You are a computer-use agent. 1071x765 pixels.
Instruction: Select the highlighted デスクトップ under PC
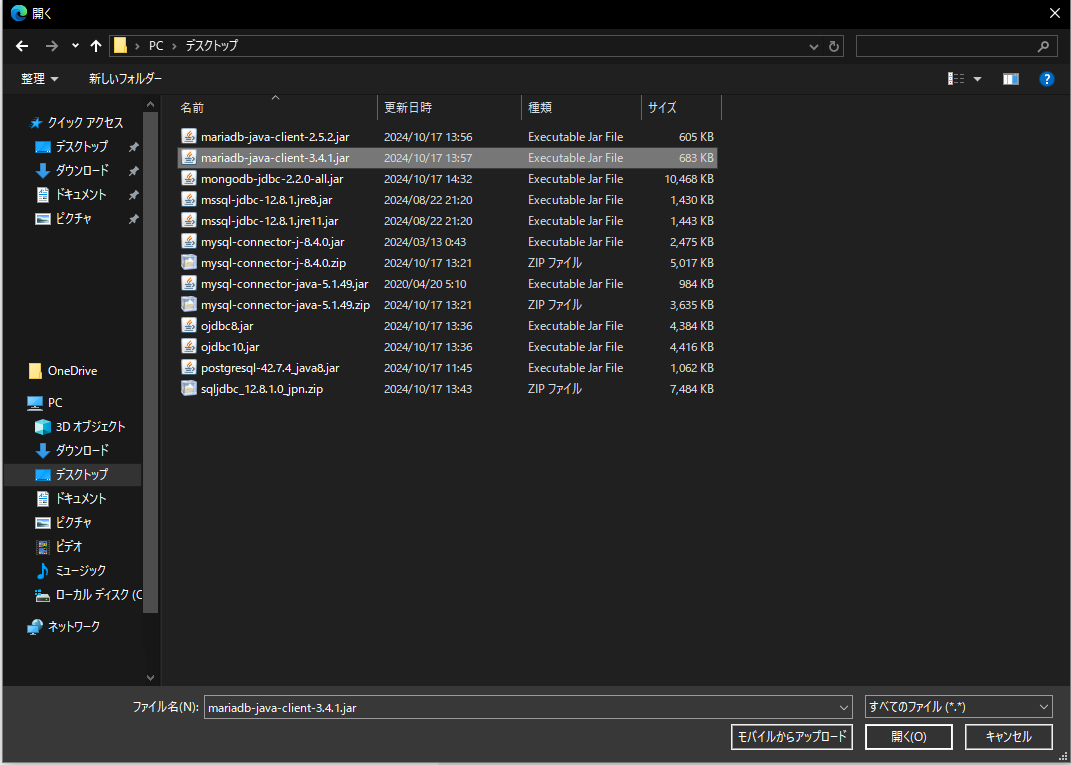[72, 475]
